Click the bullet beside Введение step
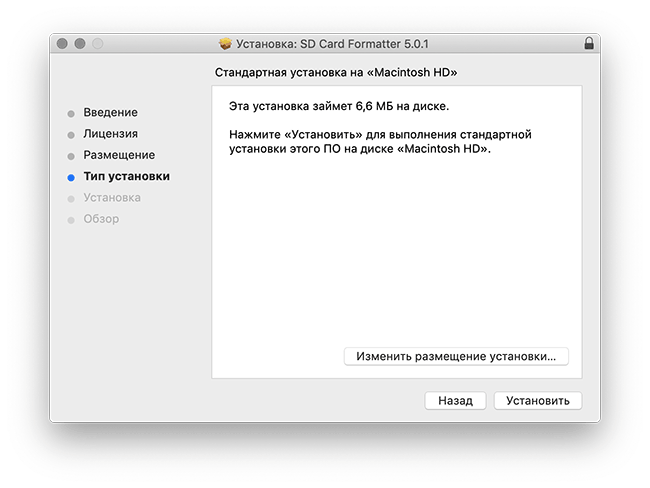650x488 pixels. 71,114
